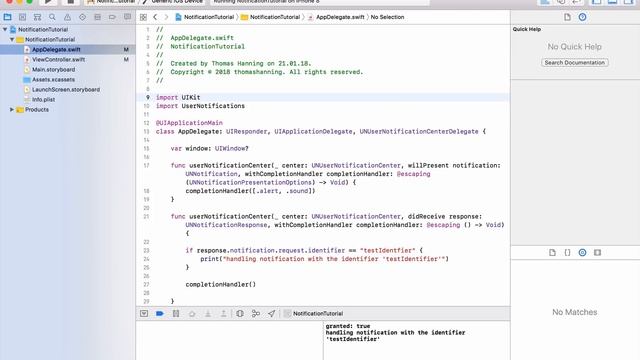Viewport: 640px width, 360px height.
Task: Click the 'completionHandler()' code line
Action: (221, 284)
